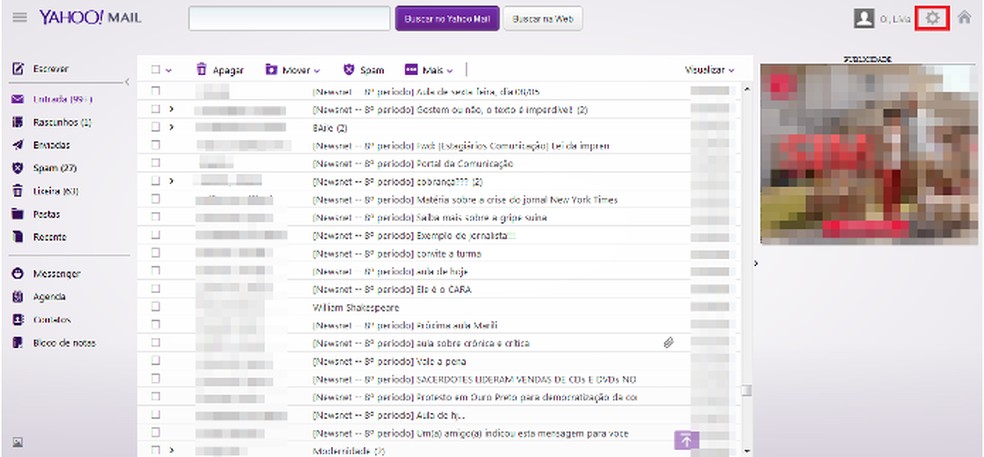The image size is (984, 457).
Task: Open Bloco de notas notepad icon
Action: pyautogui.click(x=18, y=343)
